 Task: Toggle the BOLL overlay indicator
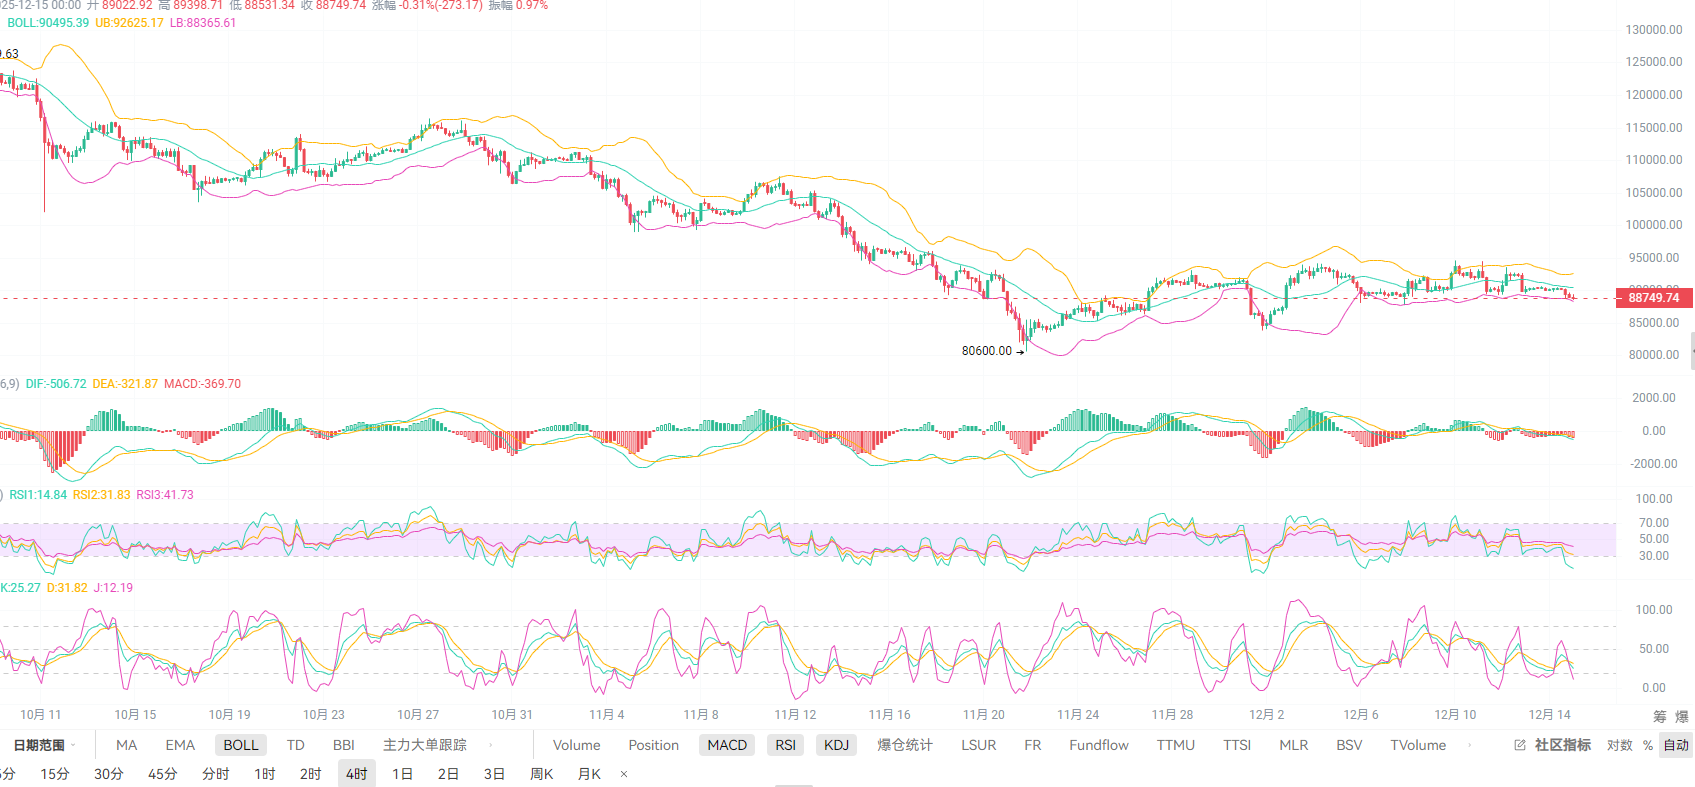(241, 745)
